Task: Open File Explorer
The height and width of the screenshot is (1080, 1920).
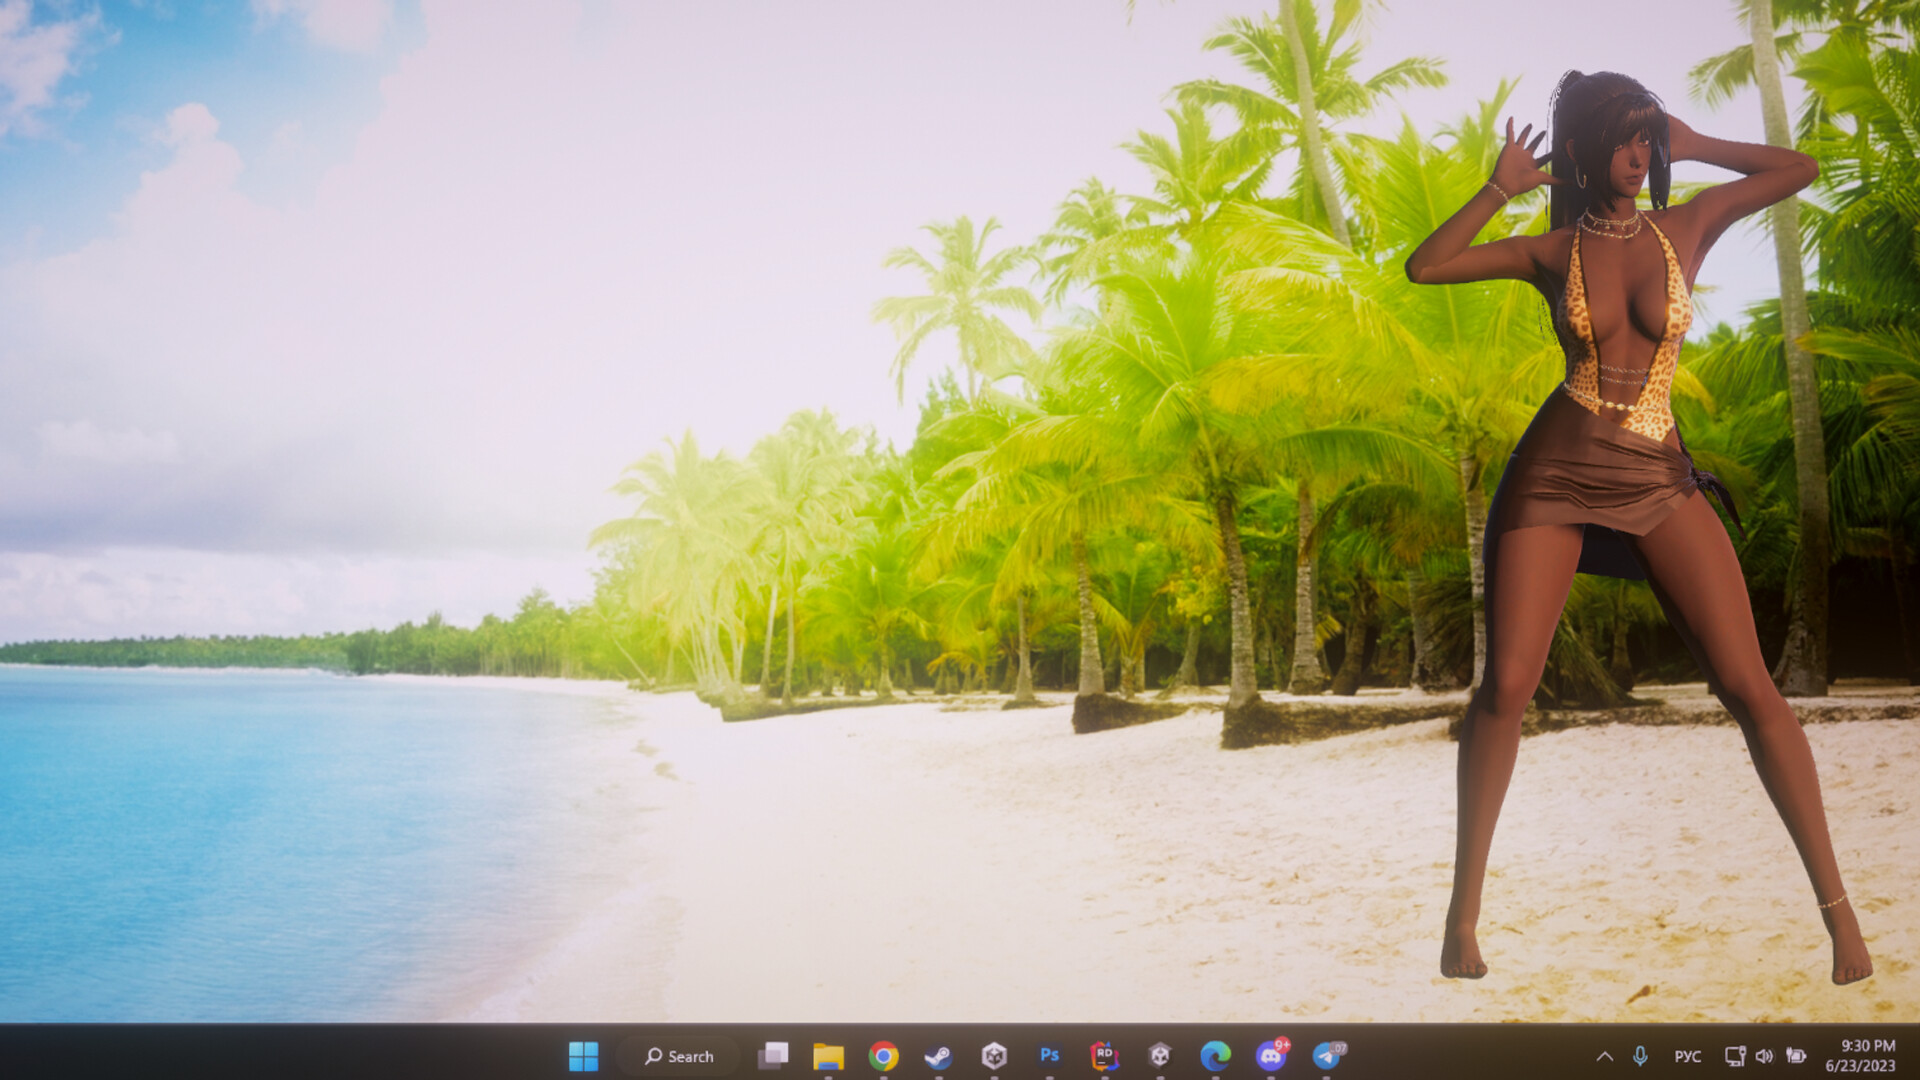Action: (x=830, y=1055)
